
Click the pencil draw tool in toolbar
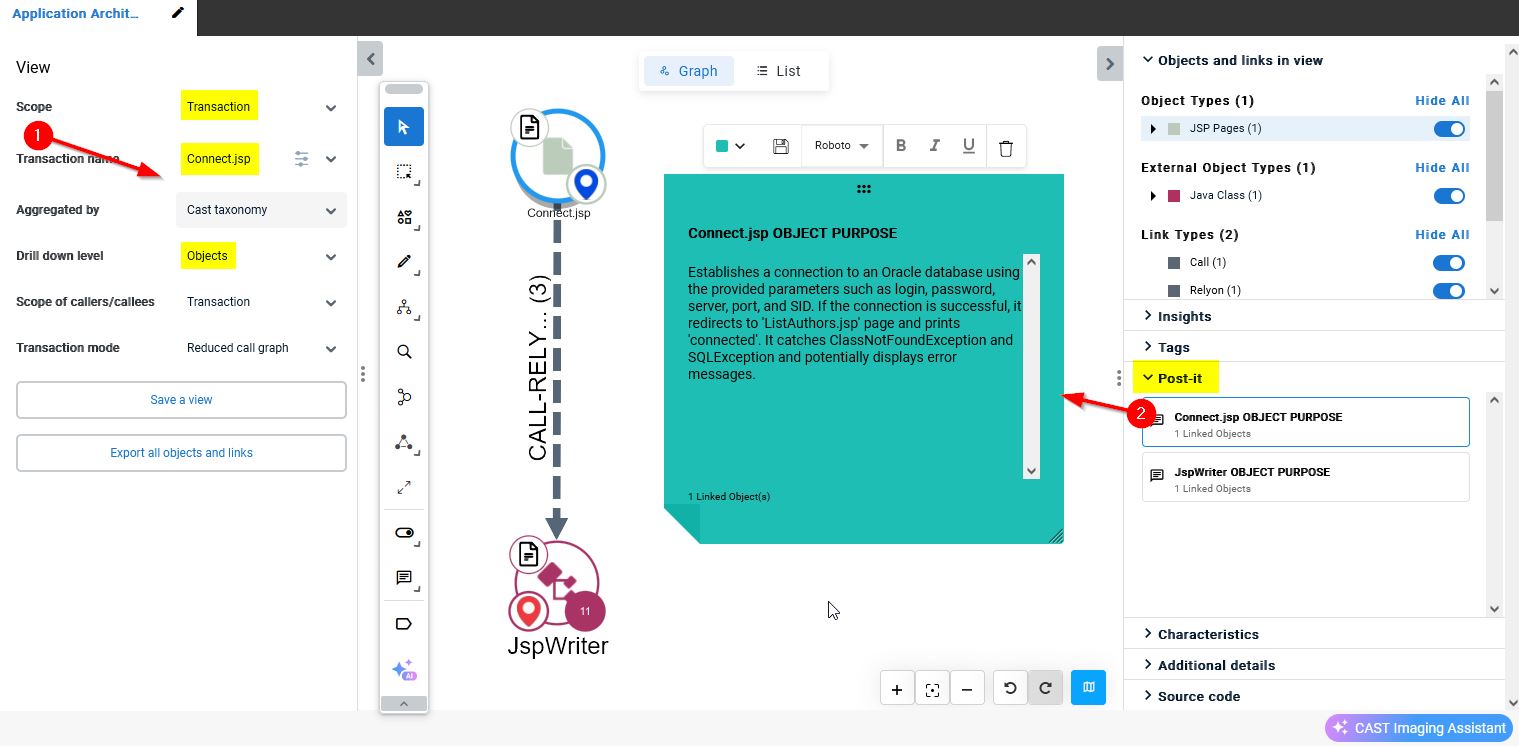pyautogui.click(x=404, y=262)
